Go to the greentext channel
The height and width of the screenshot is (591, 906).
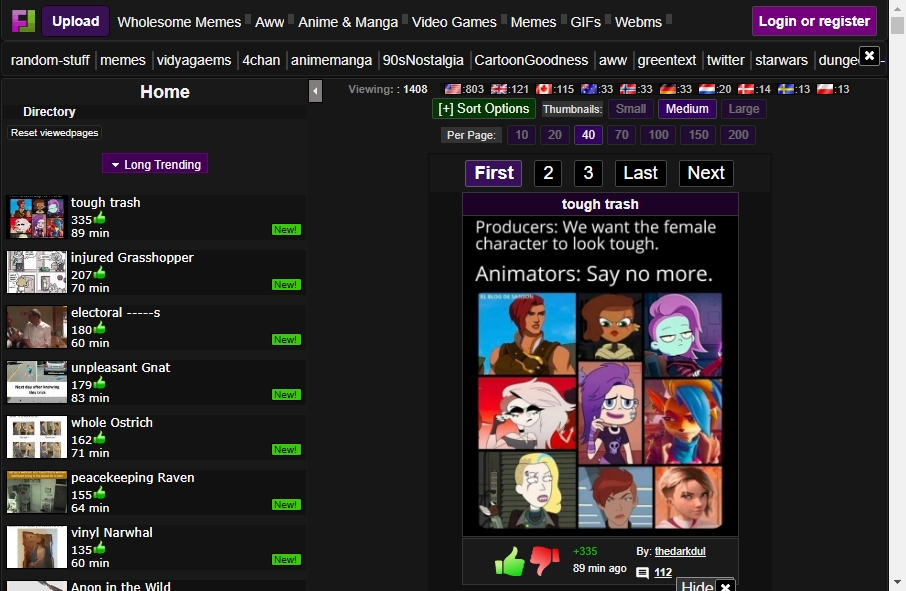click(x=667, y=60)
